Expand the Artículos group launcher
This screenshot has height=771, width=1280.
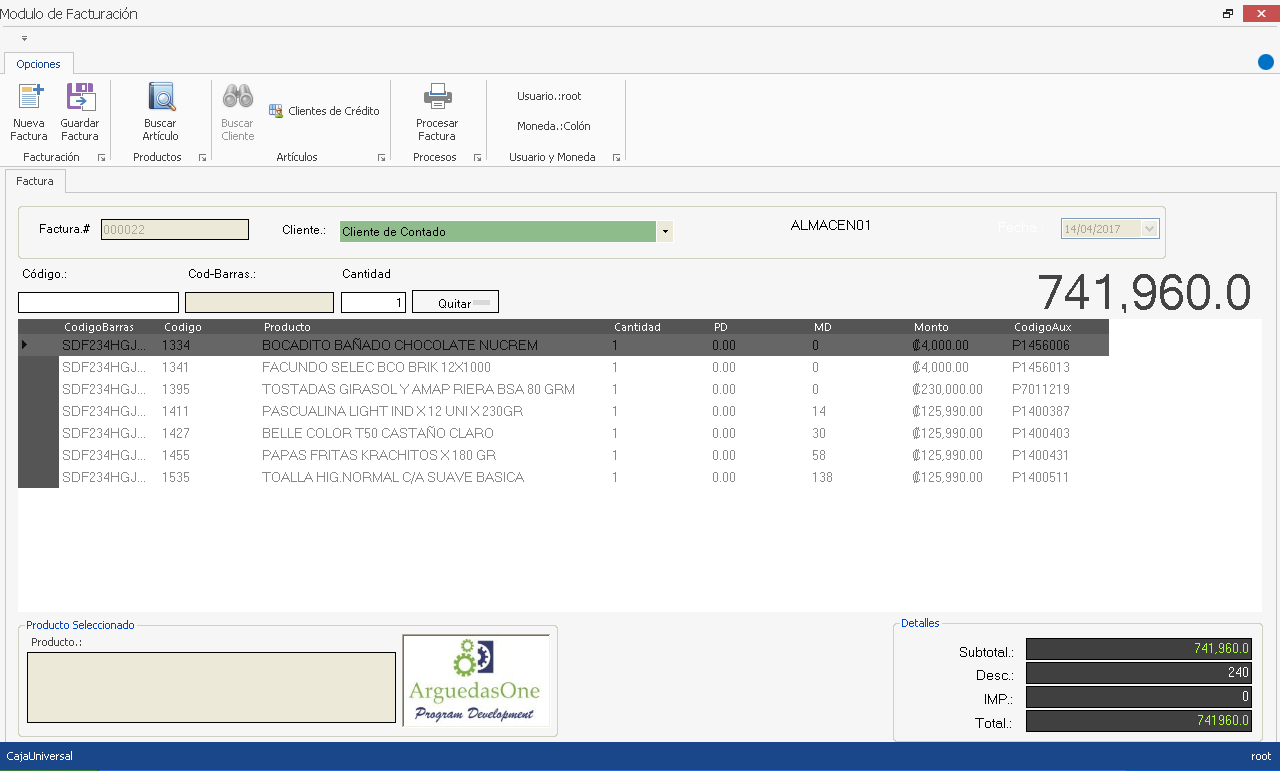coord(381,158)
